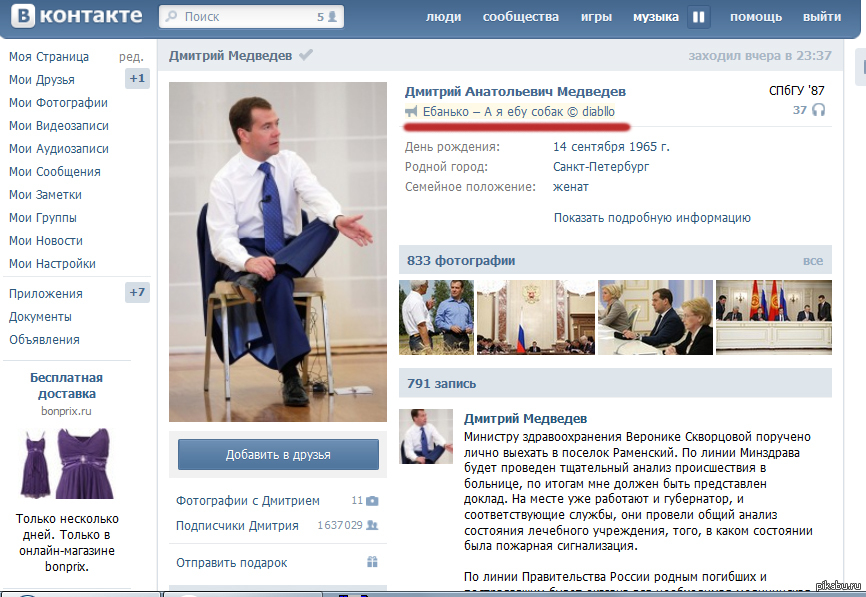Open Мои Сообщения in sidebar
Viewport: 866px width, 597px height.
point(55,172)
